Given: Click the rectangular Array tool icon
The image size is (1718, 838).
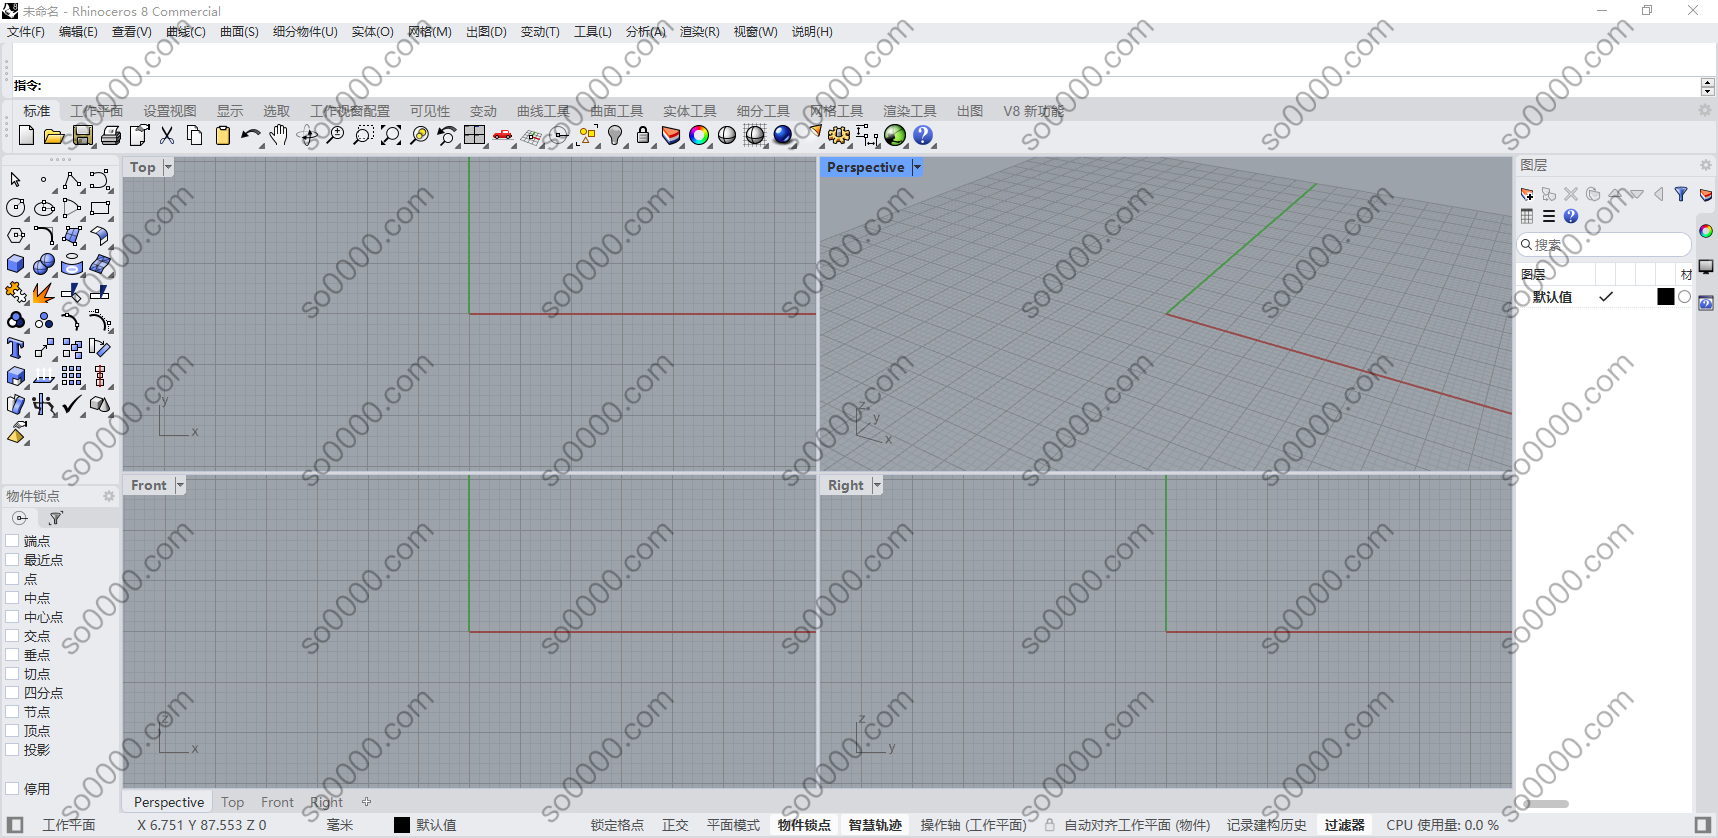Looking at the screenshot, I should [x=72, y=376].
